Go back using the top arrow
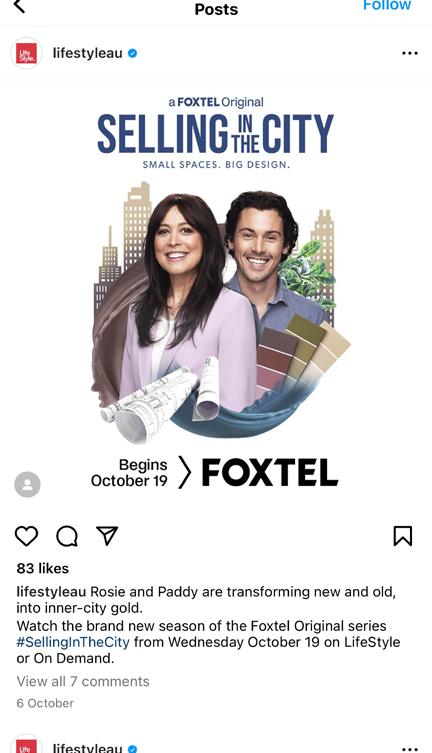432x753 pixels. click(x=19, y=6)
